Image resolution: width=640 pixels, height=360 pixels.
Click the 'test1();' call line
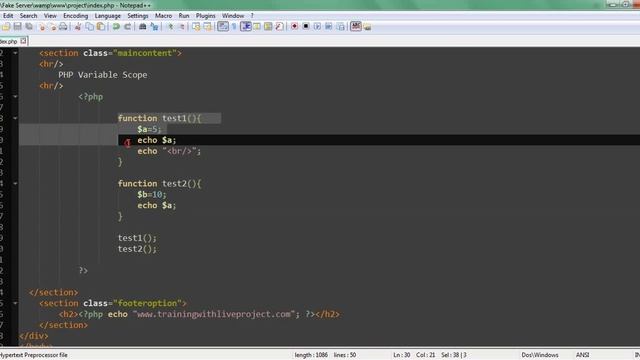[x=137, y=238]
